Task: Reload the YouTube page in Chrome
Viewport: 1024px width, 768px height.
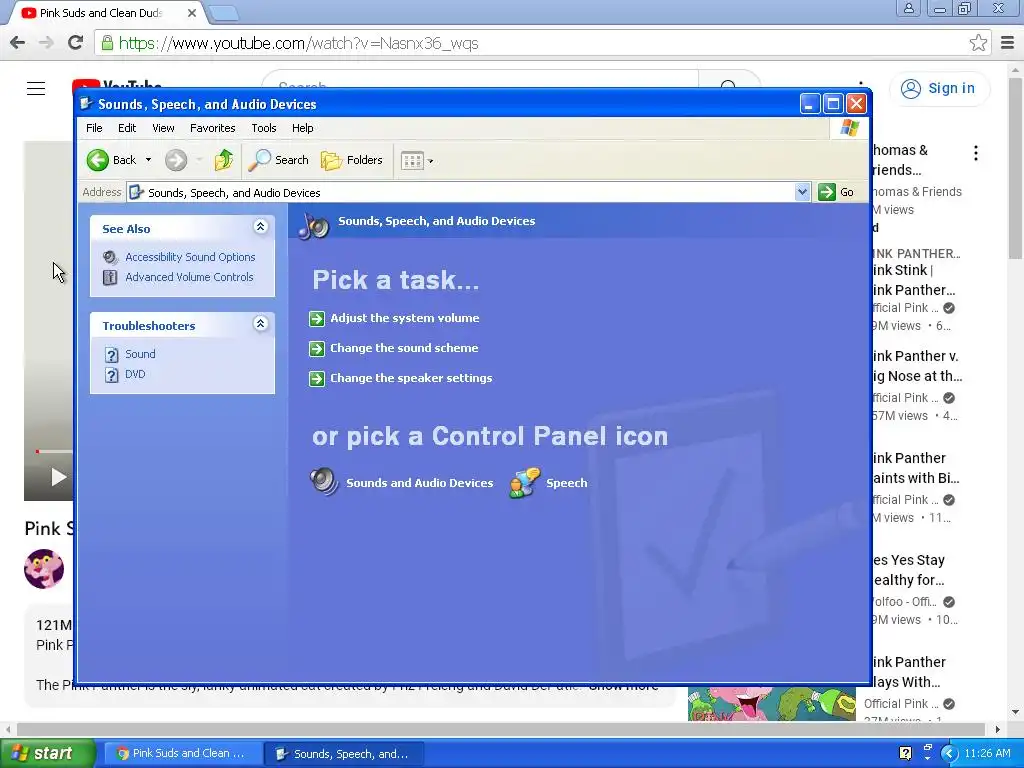Action: pos(76,43)
